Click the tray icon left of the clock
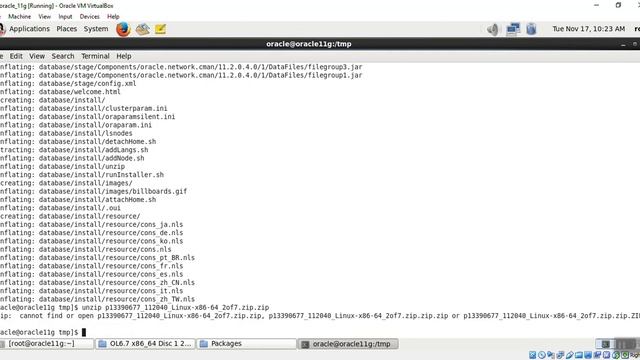Image resolution: width=640 pixels, height=360 pixels. point(531,29)
